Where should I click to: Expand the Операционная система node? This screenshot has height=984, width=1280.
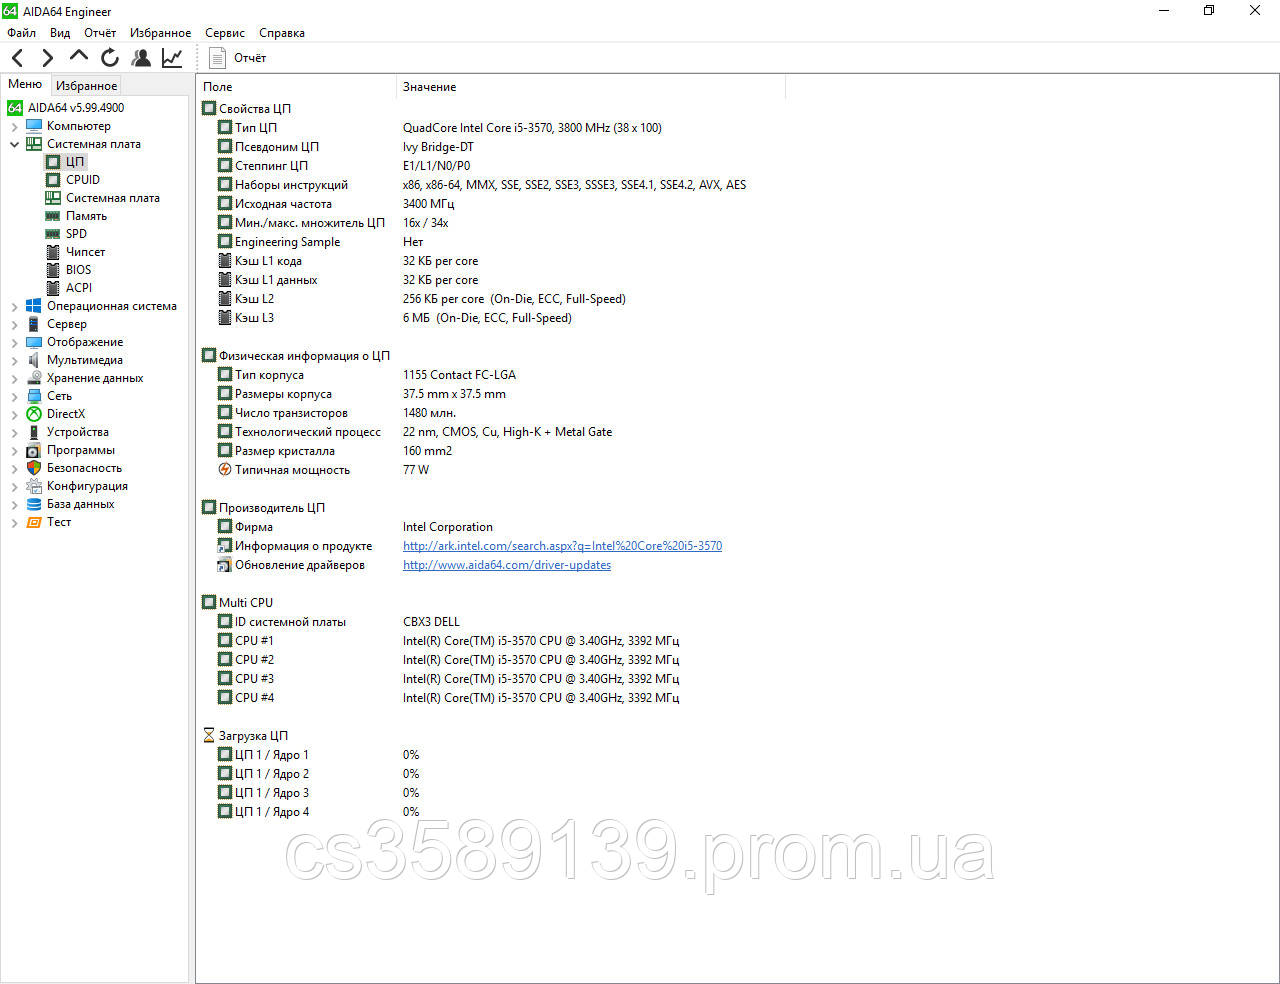pos(14,307)
